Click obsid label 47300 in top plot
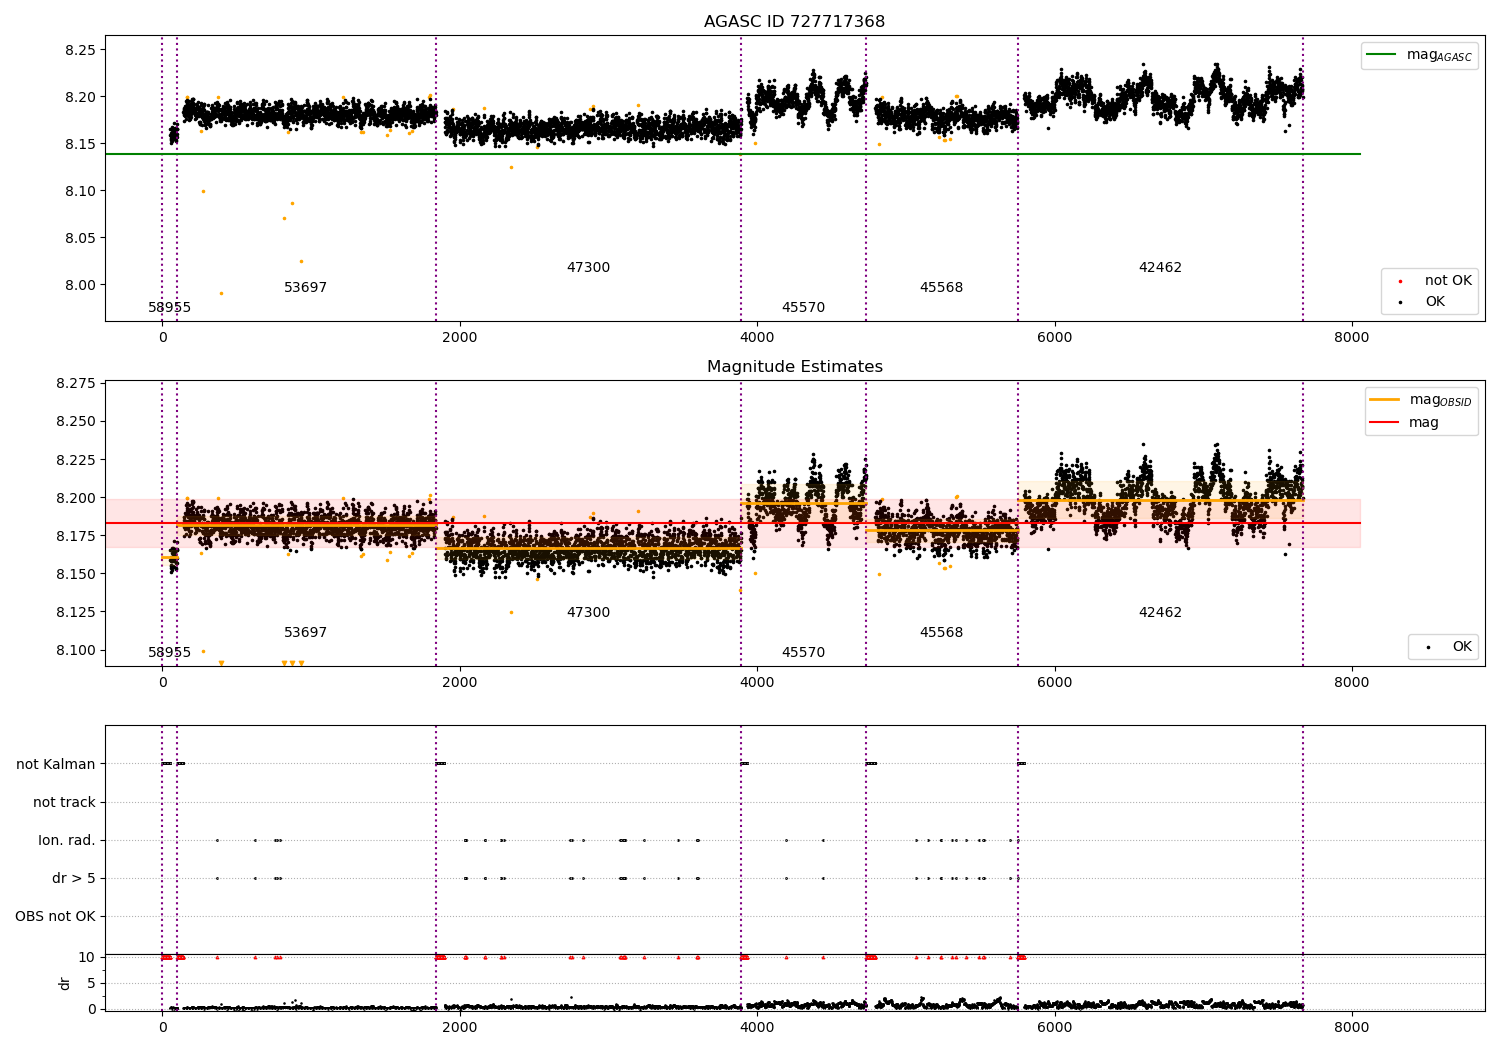 (x=588, y=268)
